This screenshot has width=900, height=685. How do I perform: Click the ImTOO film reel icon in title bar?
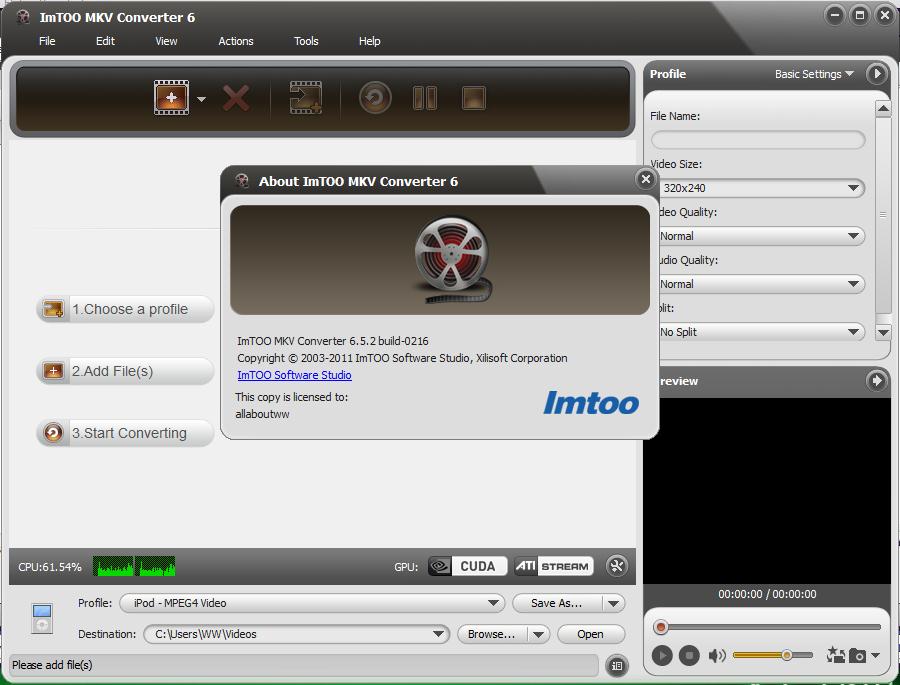coord(23,17)
